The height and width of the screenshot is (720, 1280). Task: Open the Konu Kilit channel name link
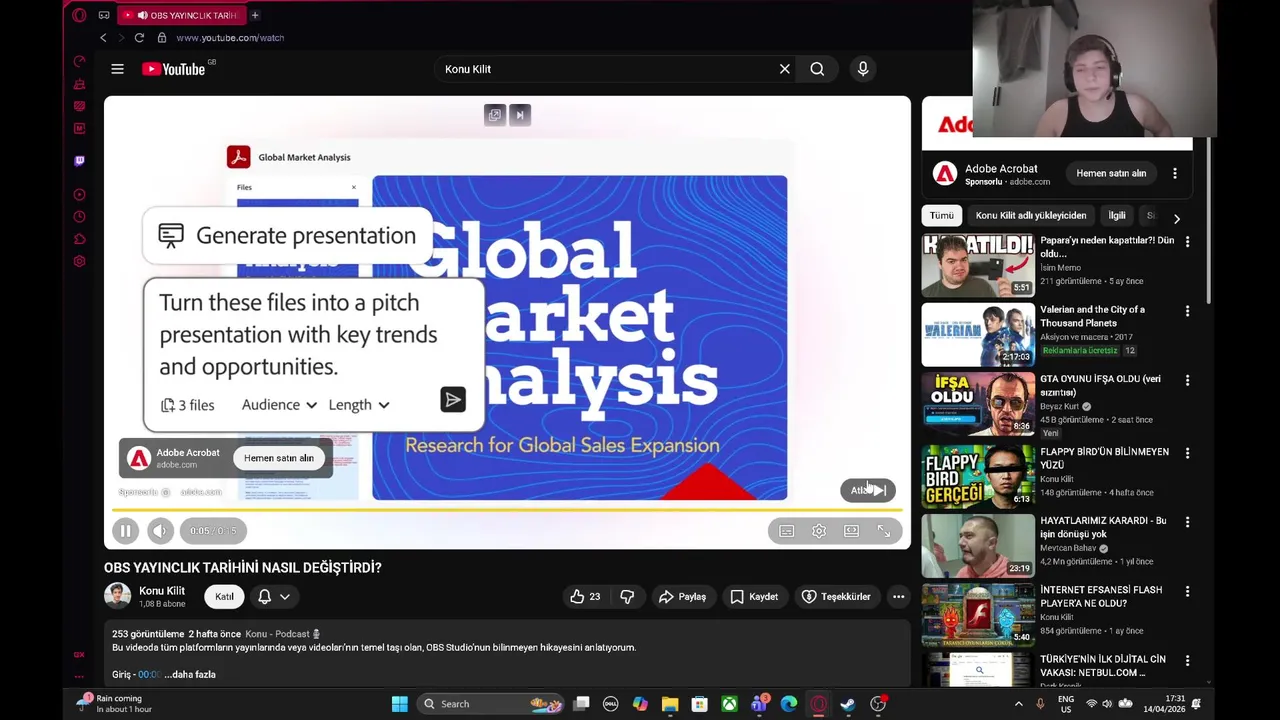[162, 591]
